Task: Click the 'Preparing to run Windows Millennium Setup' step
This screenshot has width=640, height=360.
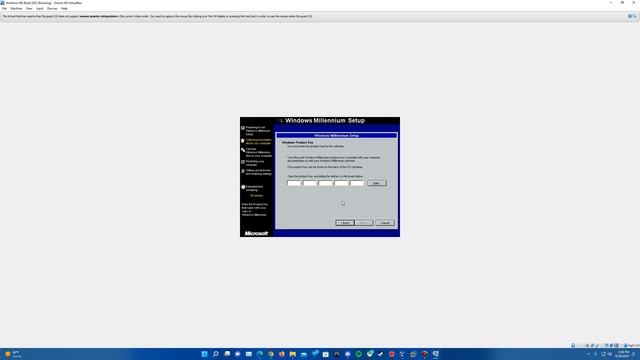Action: pos(258,131)
